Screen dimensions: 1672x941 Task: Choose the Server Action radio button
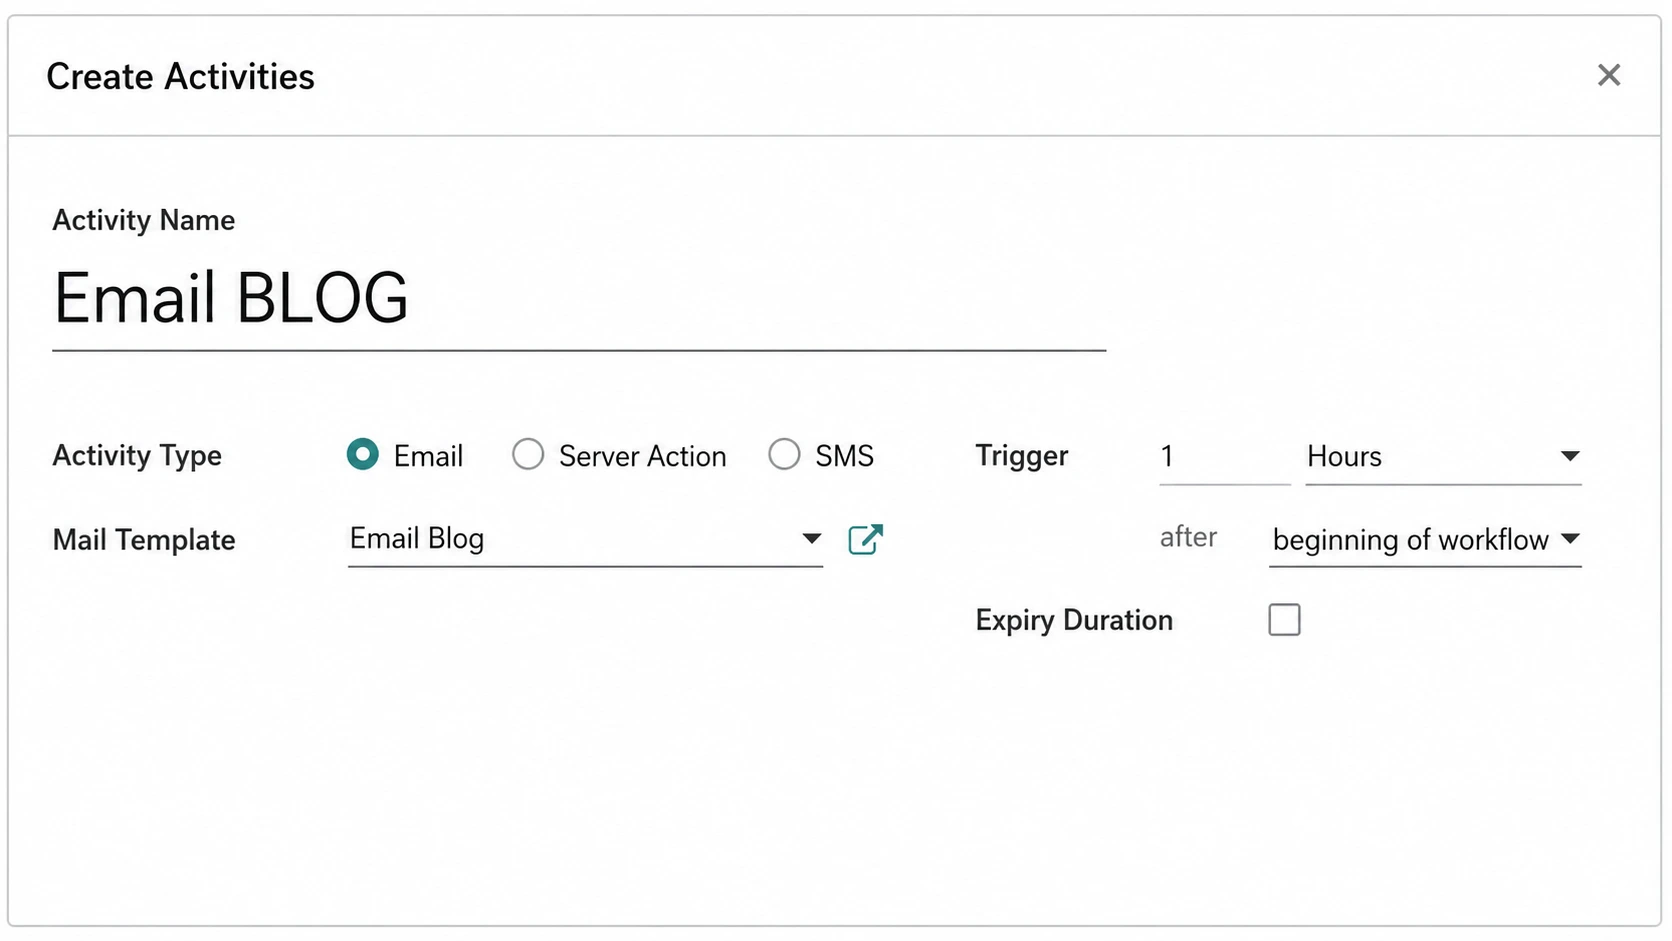[x=528, y=455]
